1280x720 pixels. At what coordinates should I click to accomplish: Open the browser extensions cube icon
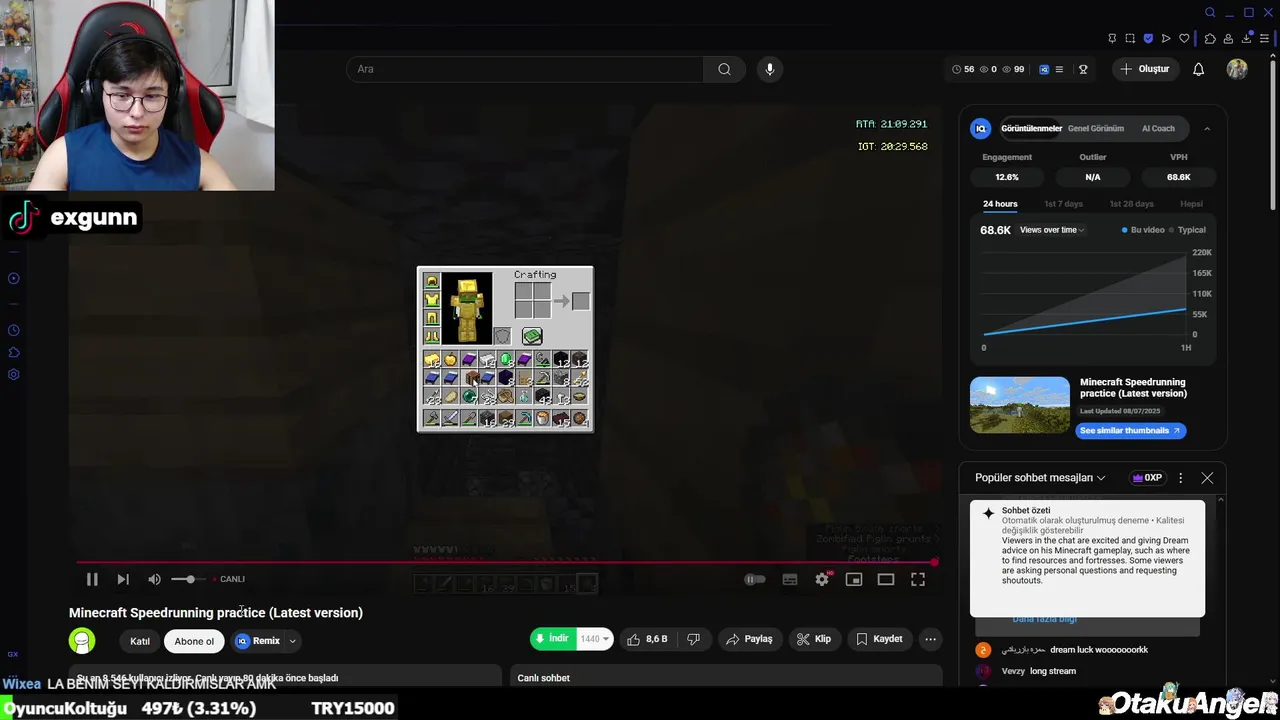[1210, 38]
